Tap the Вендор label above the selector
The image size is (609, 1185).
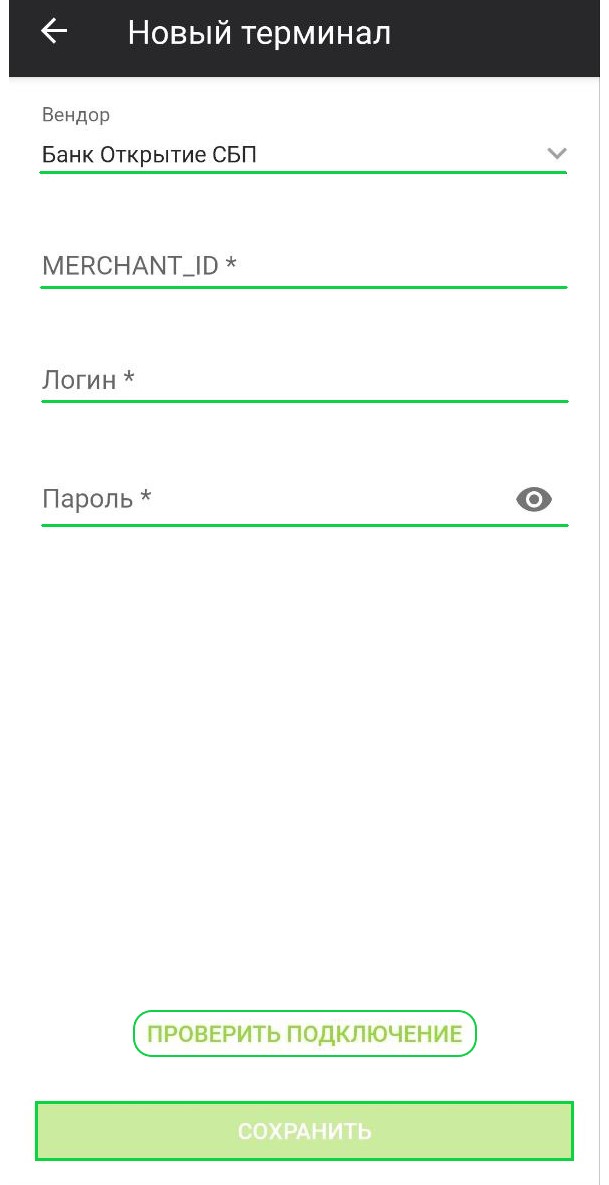pos(76,115)
